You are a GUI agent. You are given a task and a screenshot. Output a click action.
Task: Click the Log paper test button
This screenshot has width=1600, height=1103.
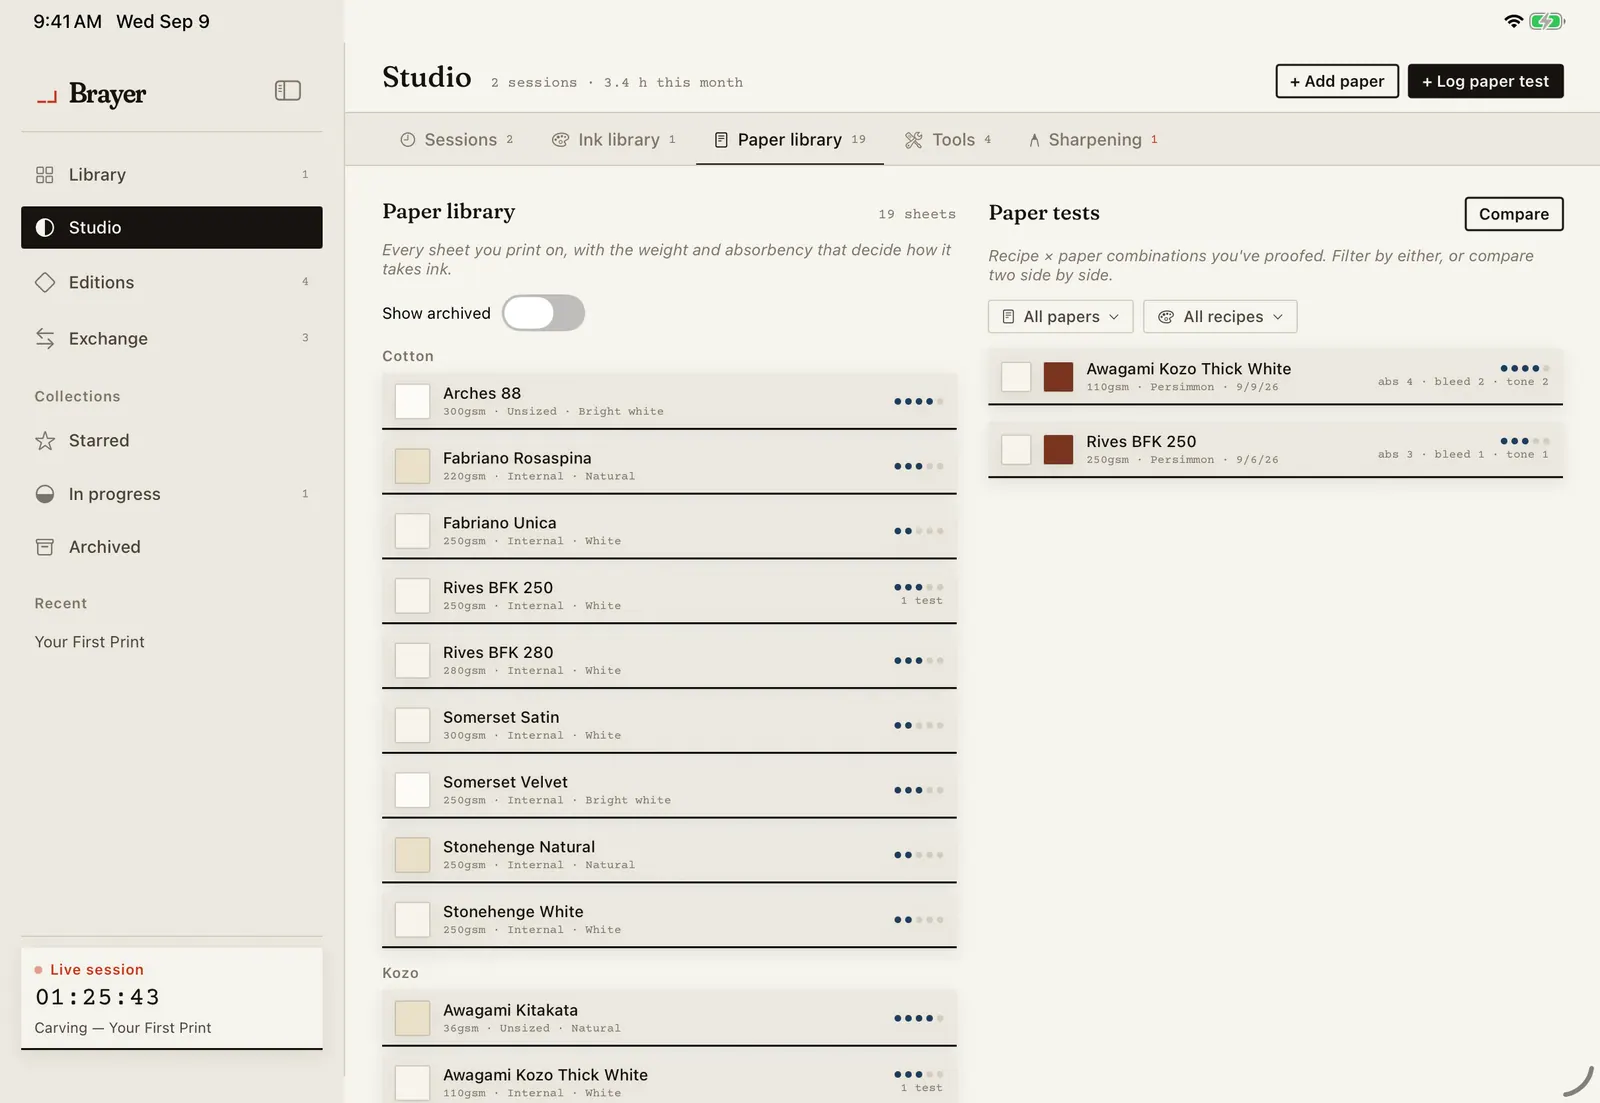pos(1486,81)
